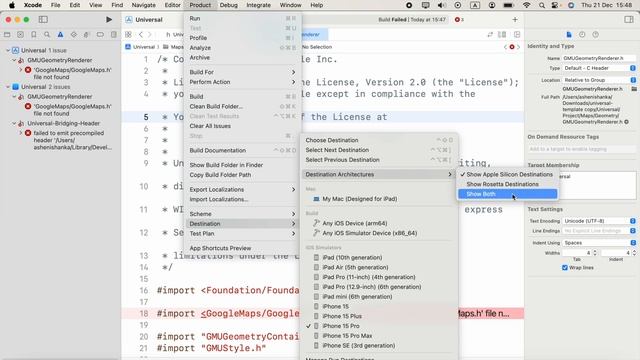Click the Wi-Fi icon in the menu bar
The width and height of the screenshot is (640, 360).
527,5
